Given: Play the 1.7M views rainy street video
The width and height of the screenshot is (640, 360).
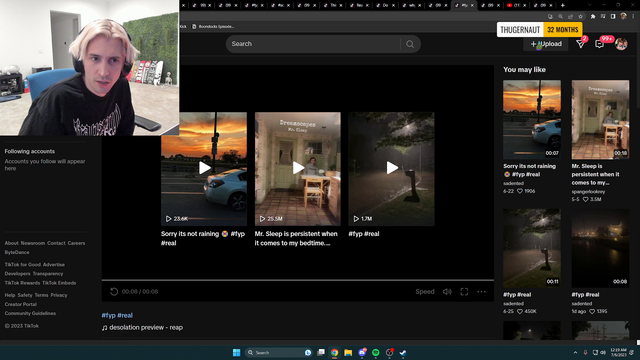Looking at the screenshot, I should coord(391,168).
